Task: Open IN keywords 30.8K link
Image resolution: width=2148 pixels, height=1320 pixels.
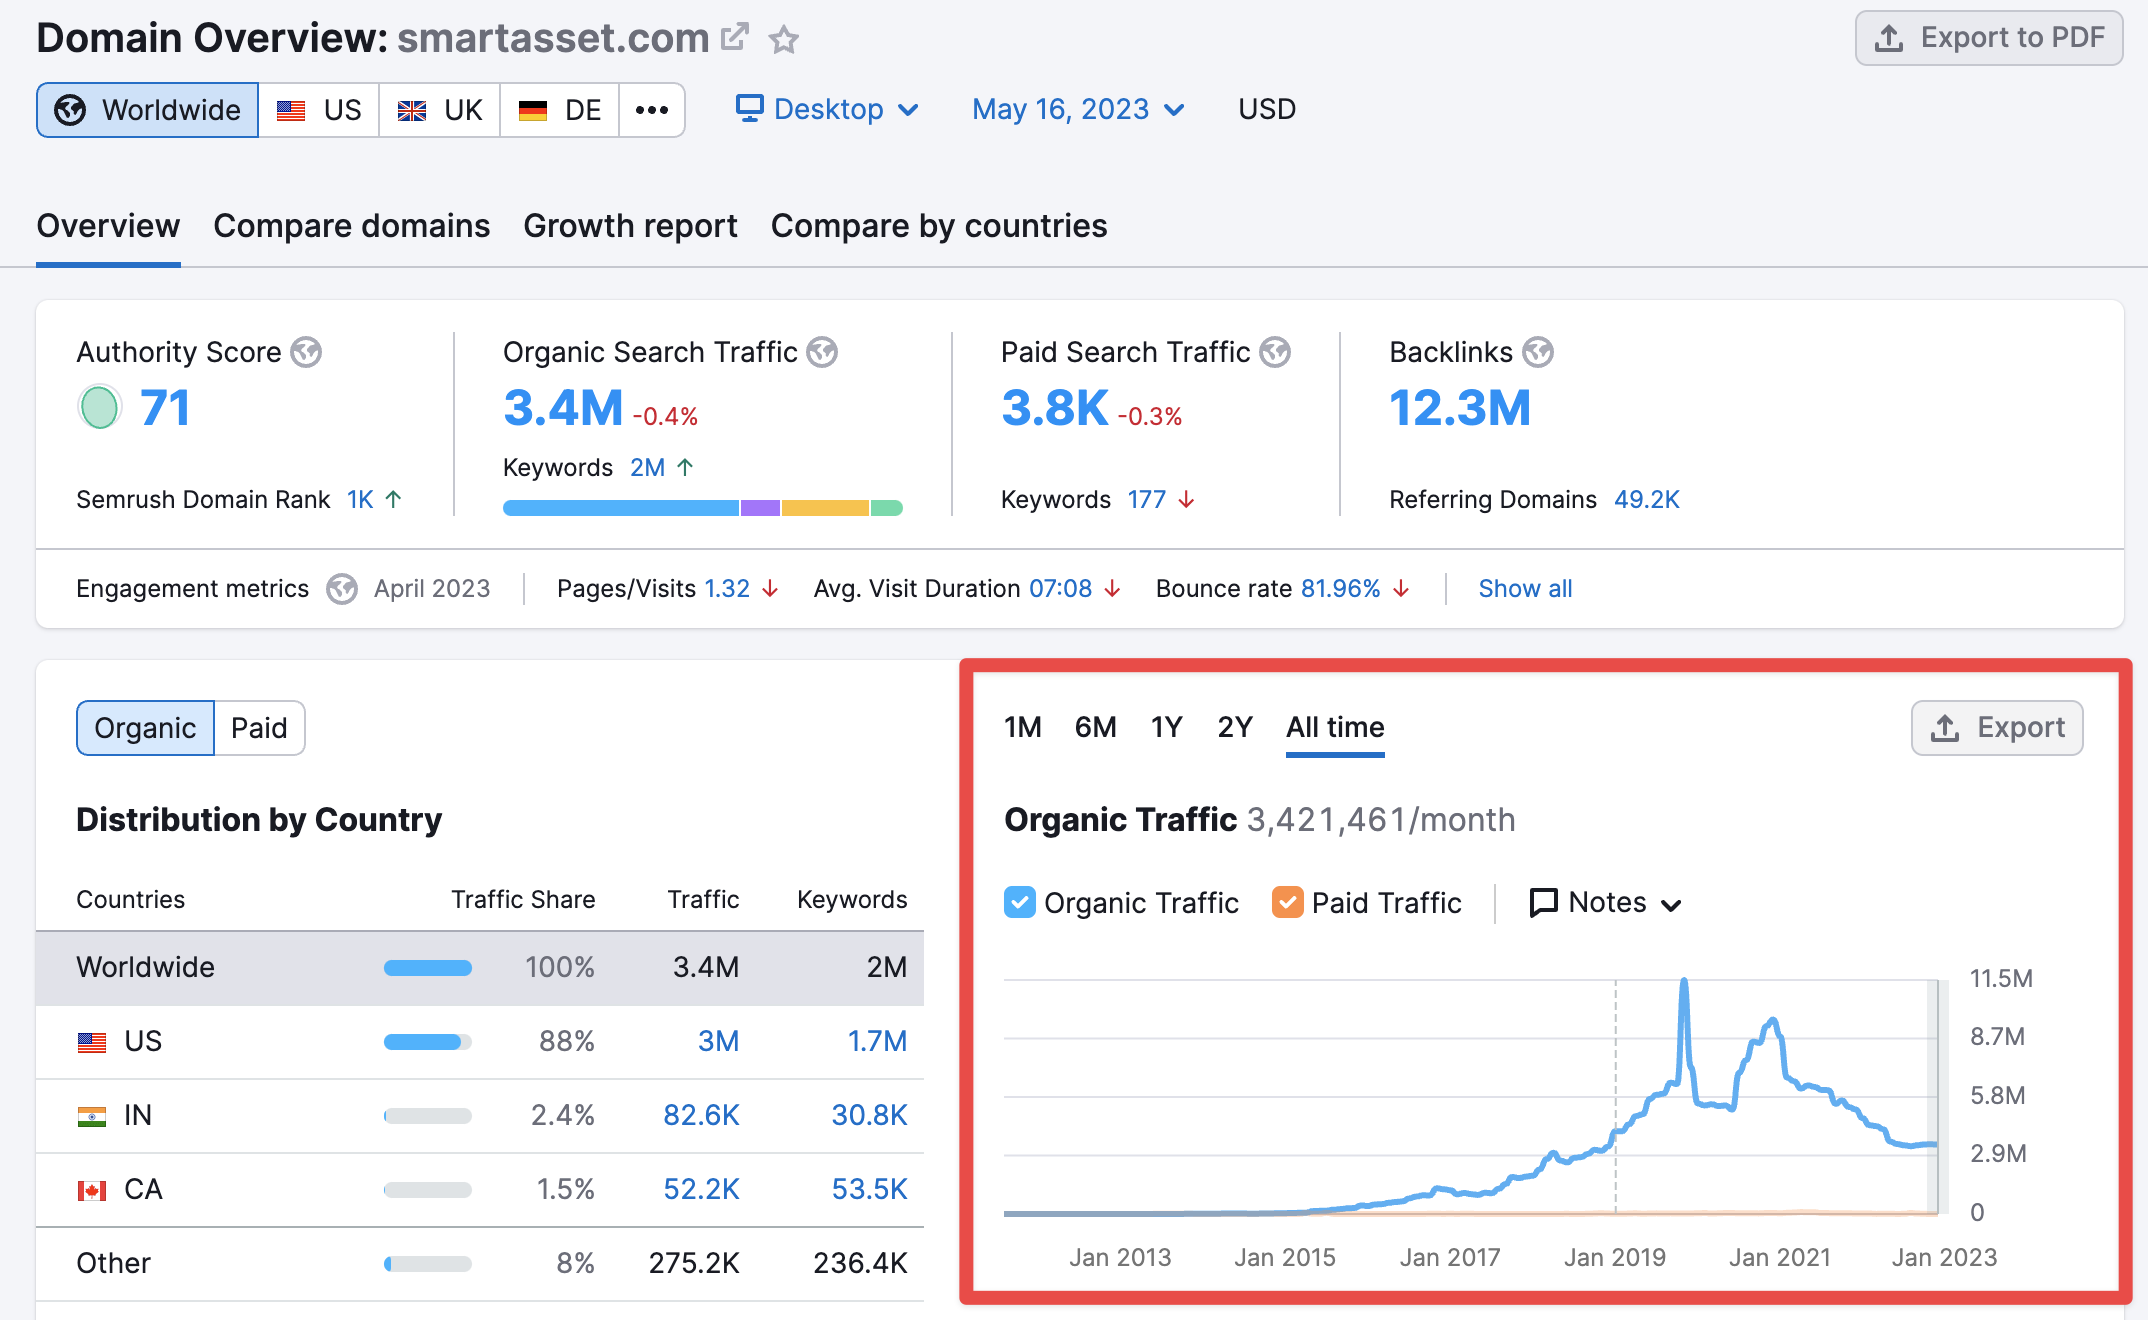Action: coord(869,1115)
